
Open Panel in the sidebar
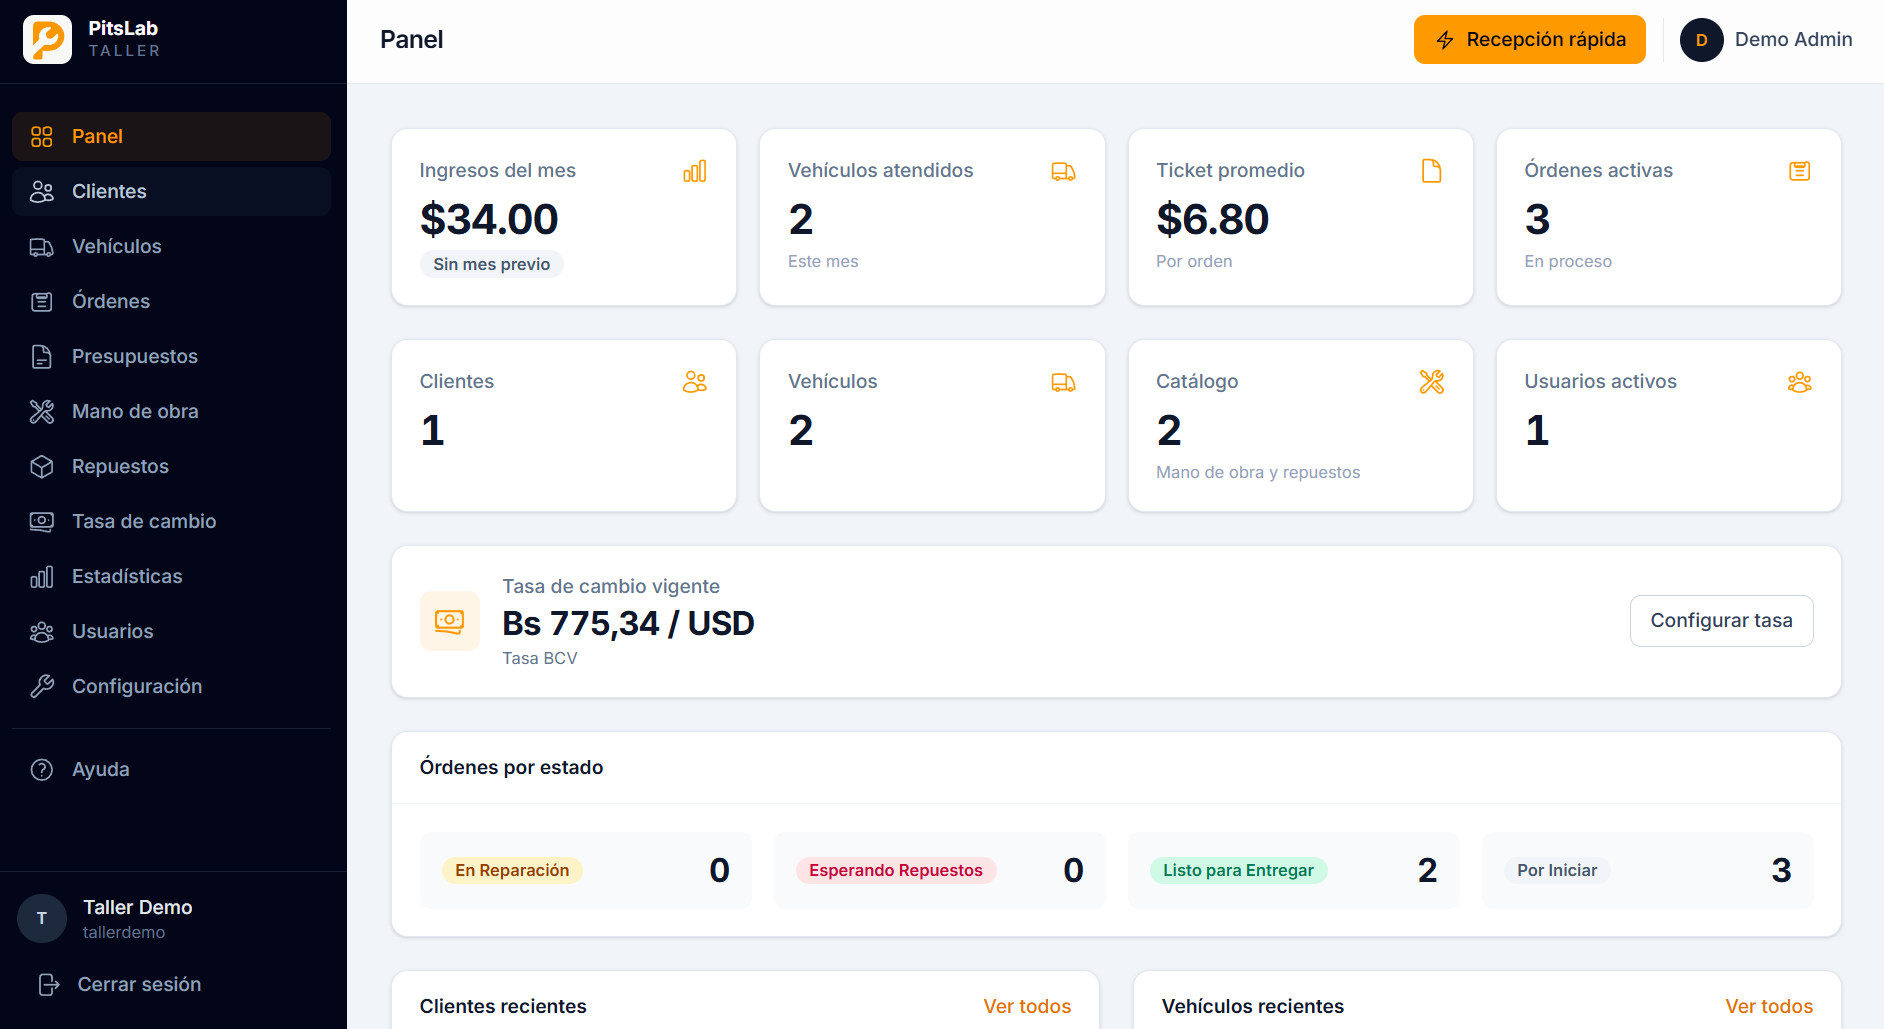click(x=171, y=136)
